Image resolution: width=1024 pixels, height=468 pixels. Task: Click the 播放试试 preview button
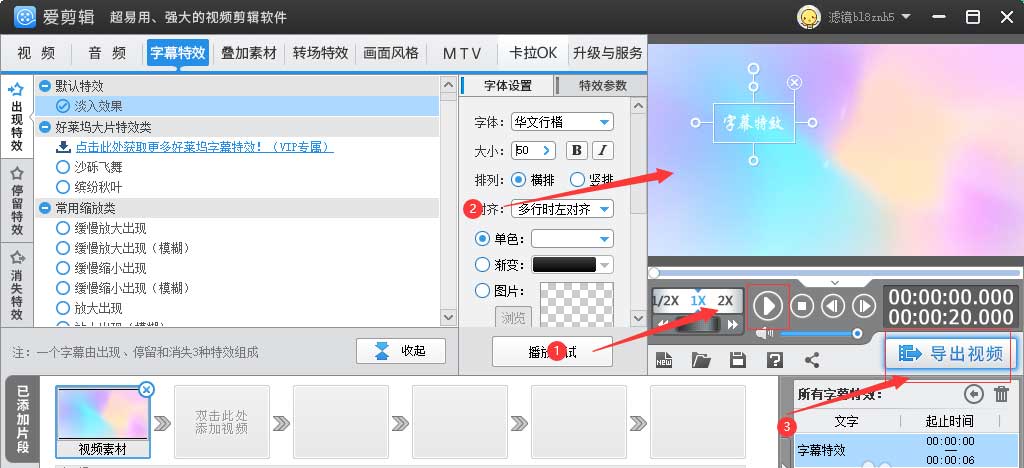pos(552,352)
